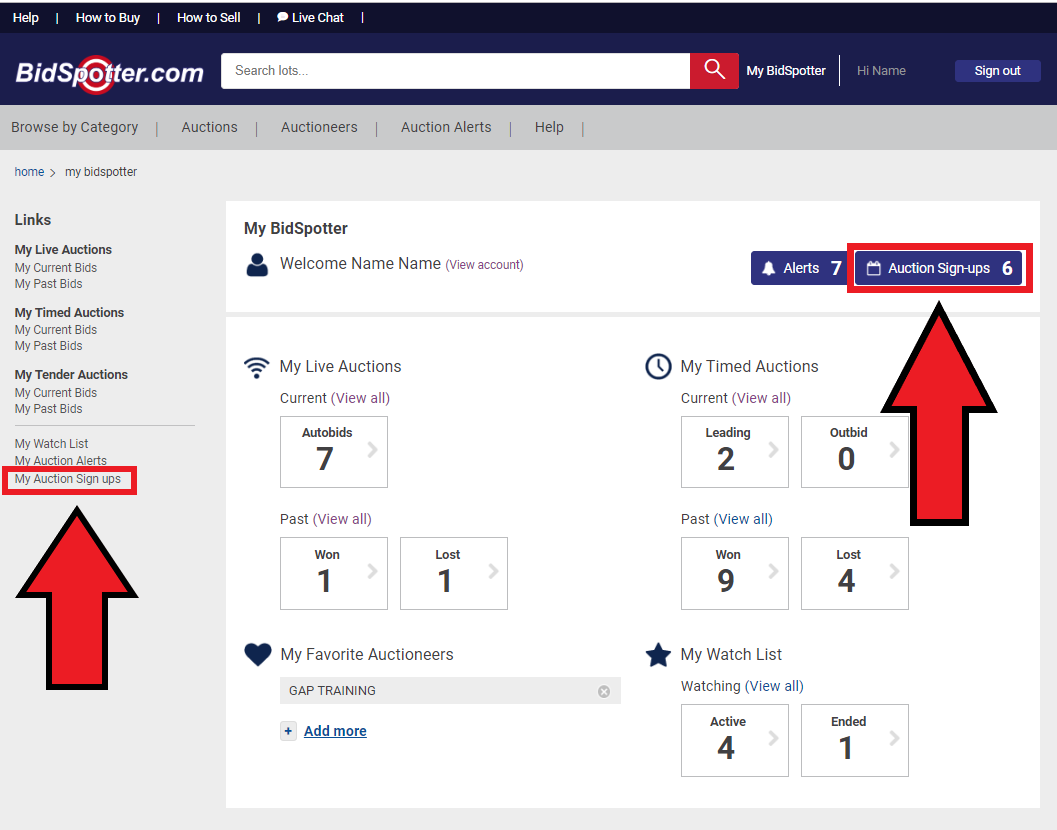Click the Hi Name greeting text
Screen dimensions: 1057x830
[881, 71]
